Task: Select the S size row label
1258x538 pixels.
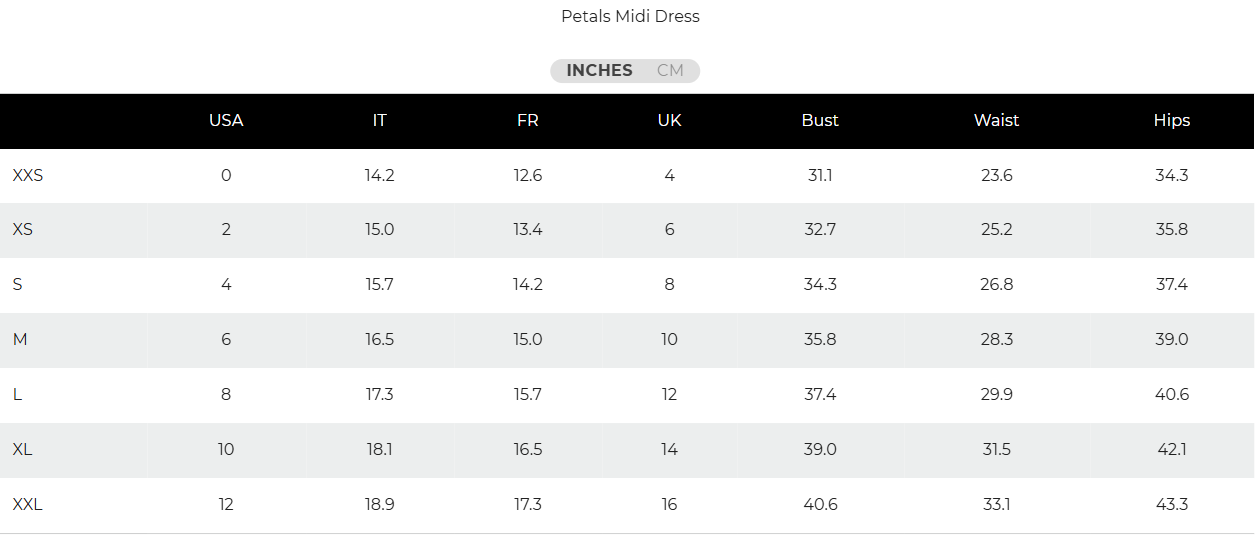Action: tap(18, 284)
